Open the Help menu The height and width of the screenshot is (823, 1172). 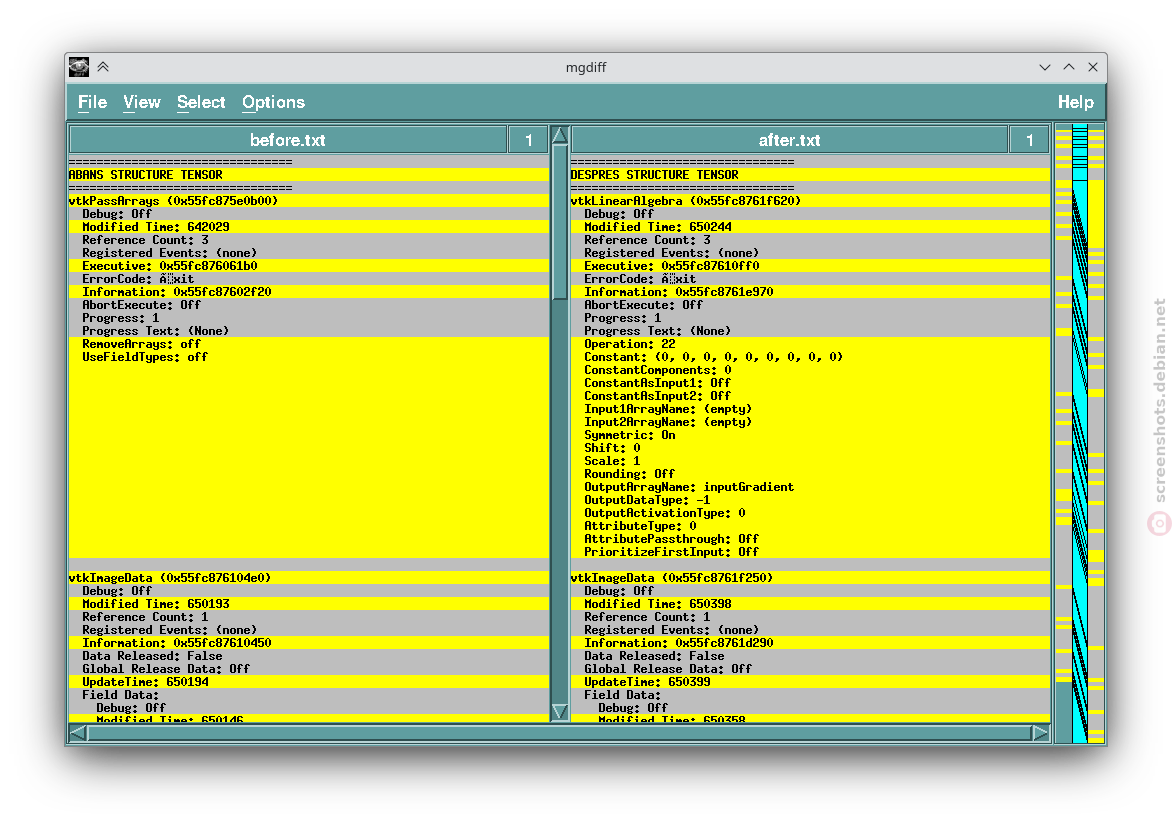[1076, 102]
